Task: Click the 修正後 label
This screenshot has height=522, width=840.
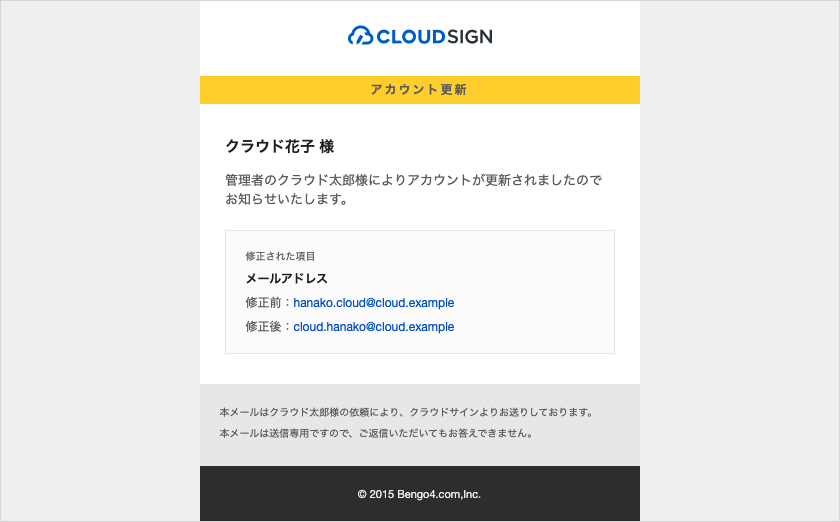Action: tap(263, 327)
